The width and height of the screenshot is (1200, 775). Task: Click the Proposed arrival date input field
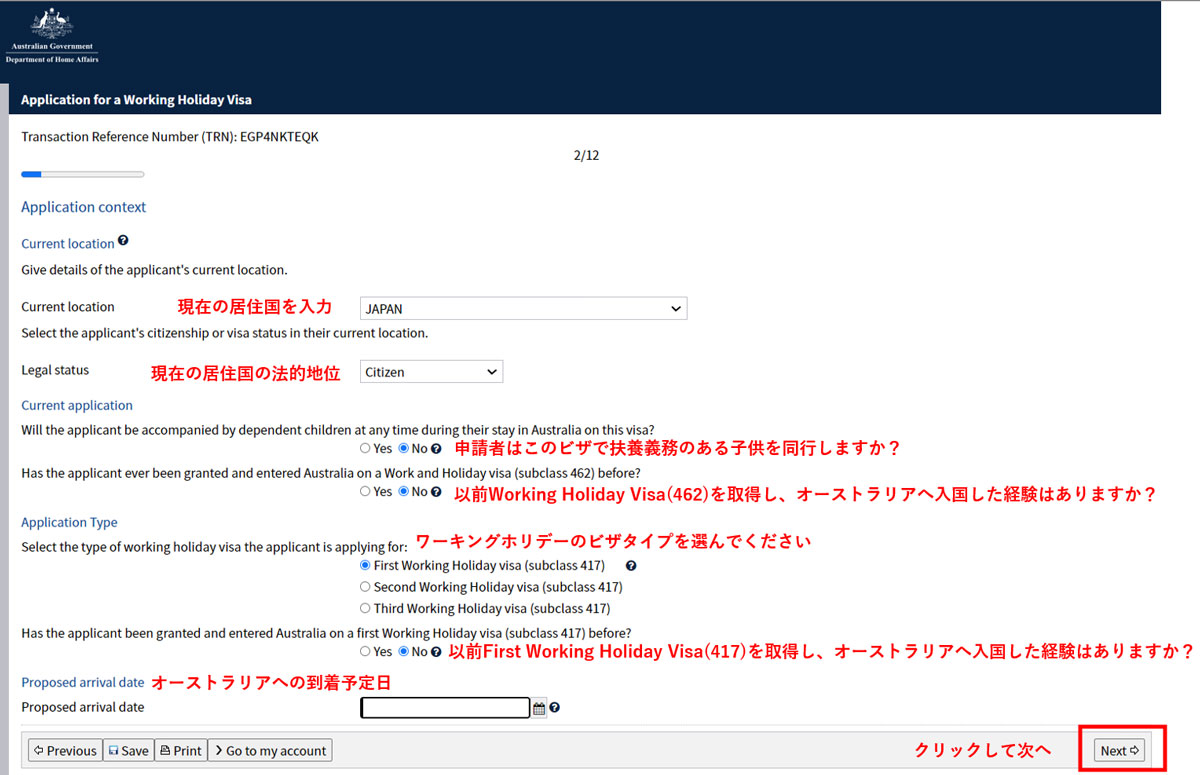point(445,708)
